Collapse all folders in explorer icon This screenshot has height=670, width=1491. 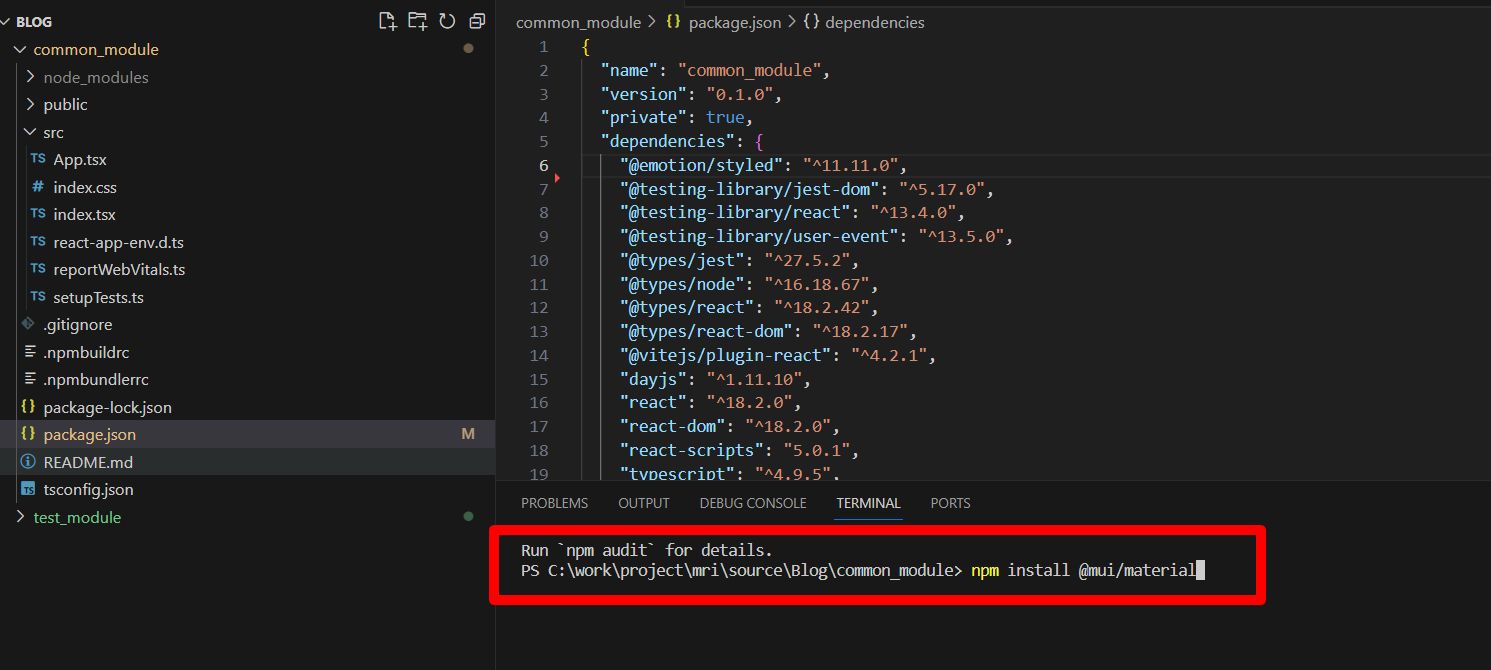point(477,21)
